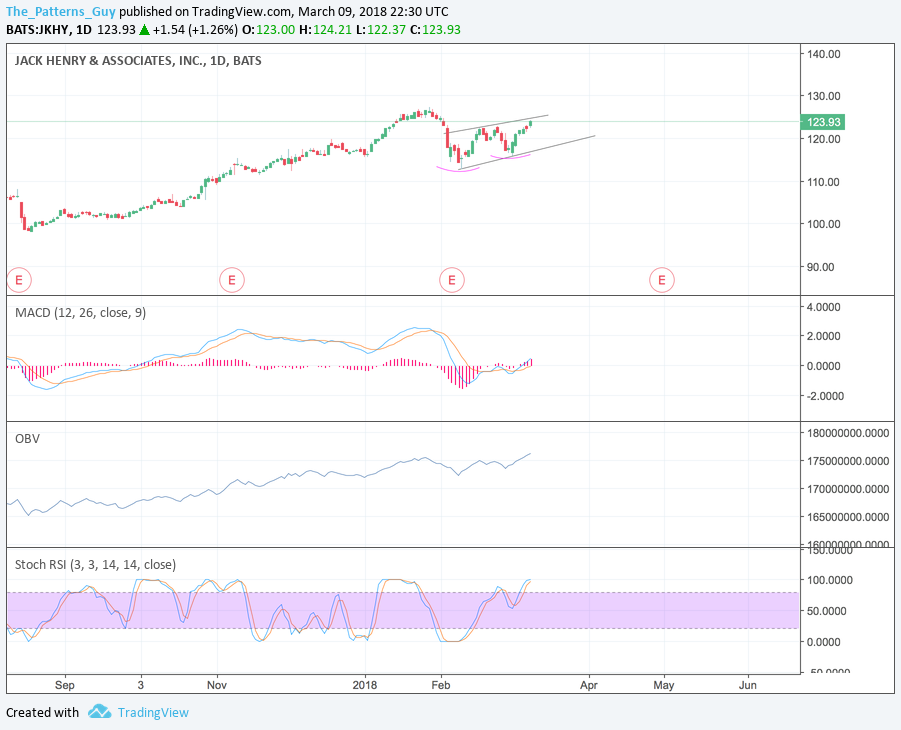901x730 pixels.
Task: Click the earnings E marker near November
Action: 232,281
